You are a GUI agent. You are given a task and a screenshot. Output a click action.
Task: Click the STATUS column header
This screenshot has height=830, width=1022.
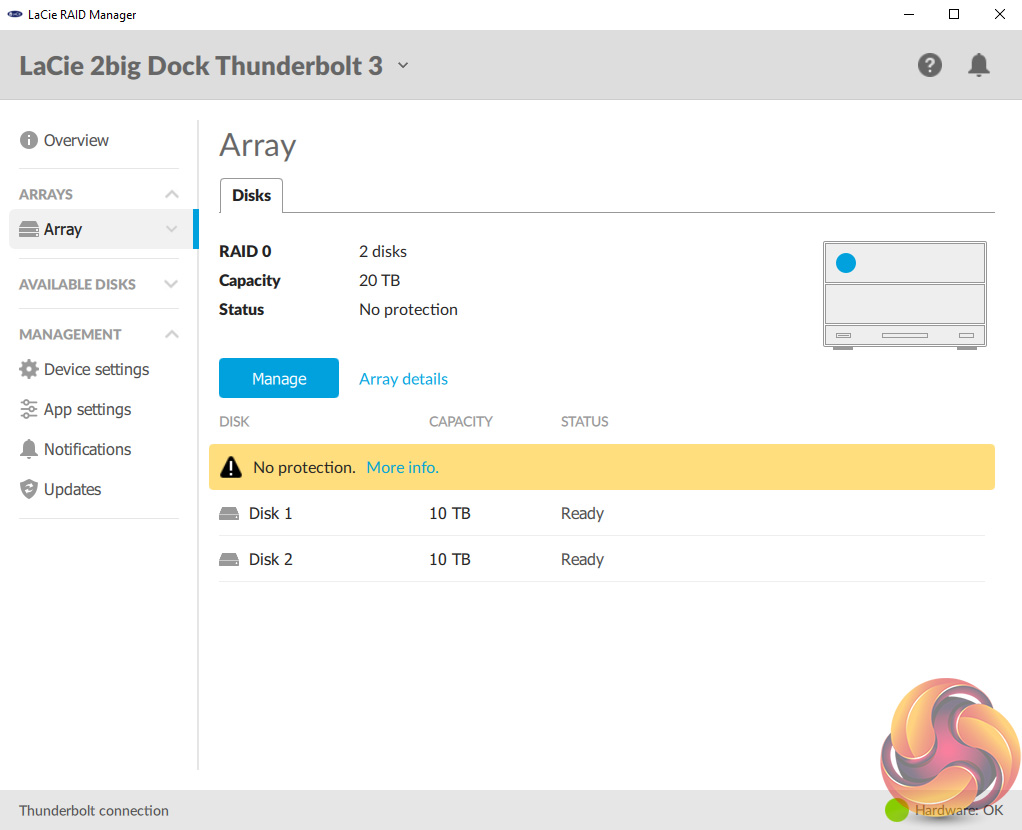[x=585, y=422]
